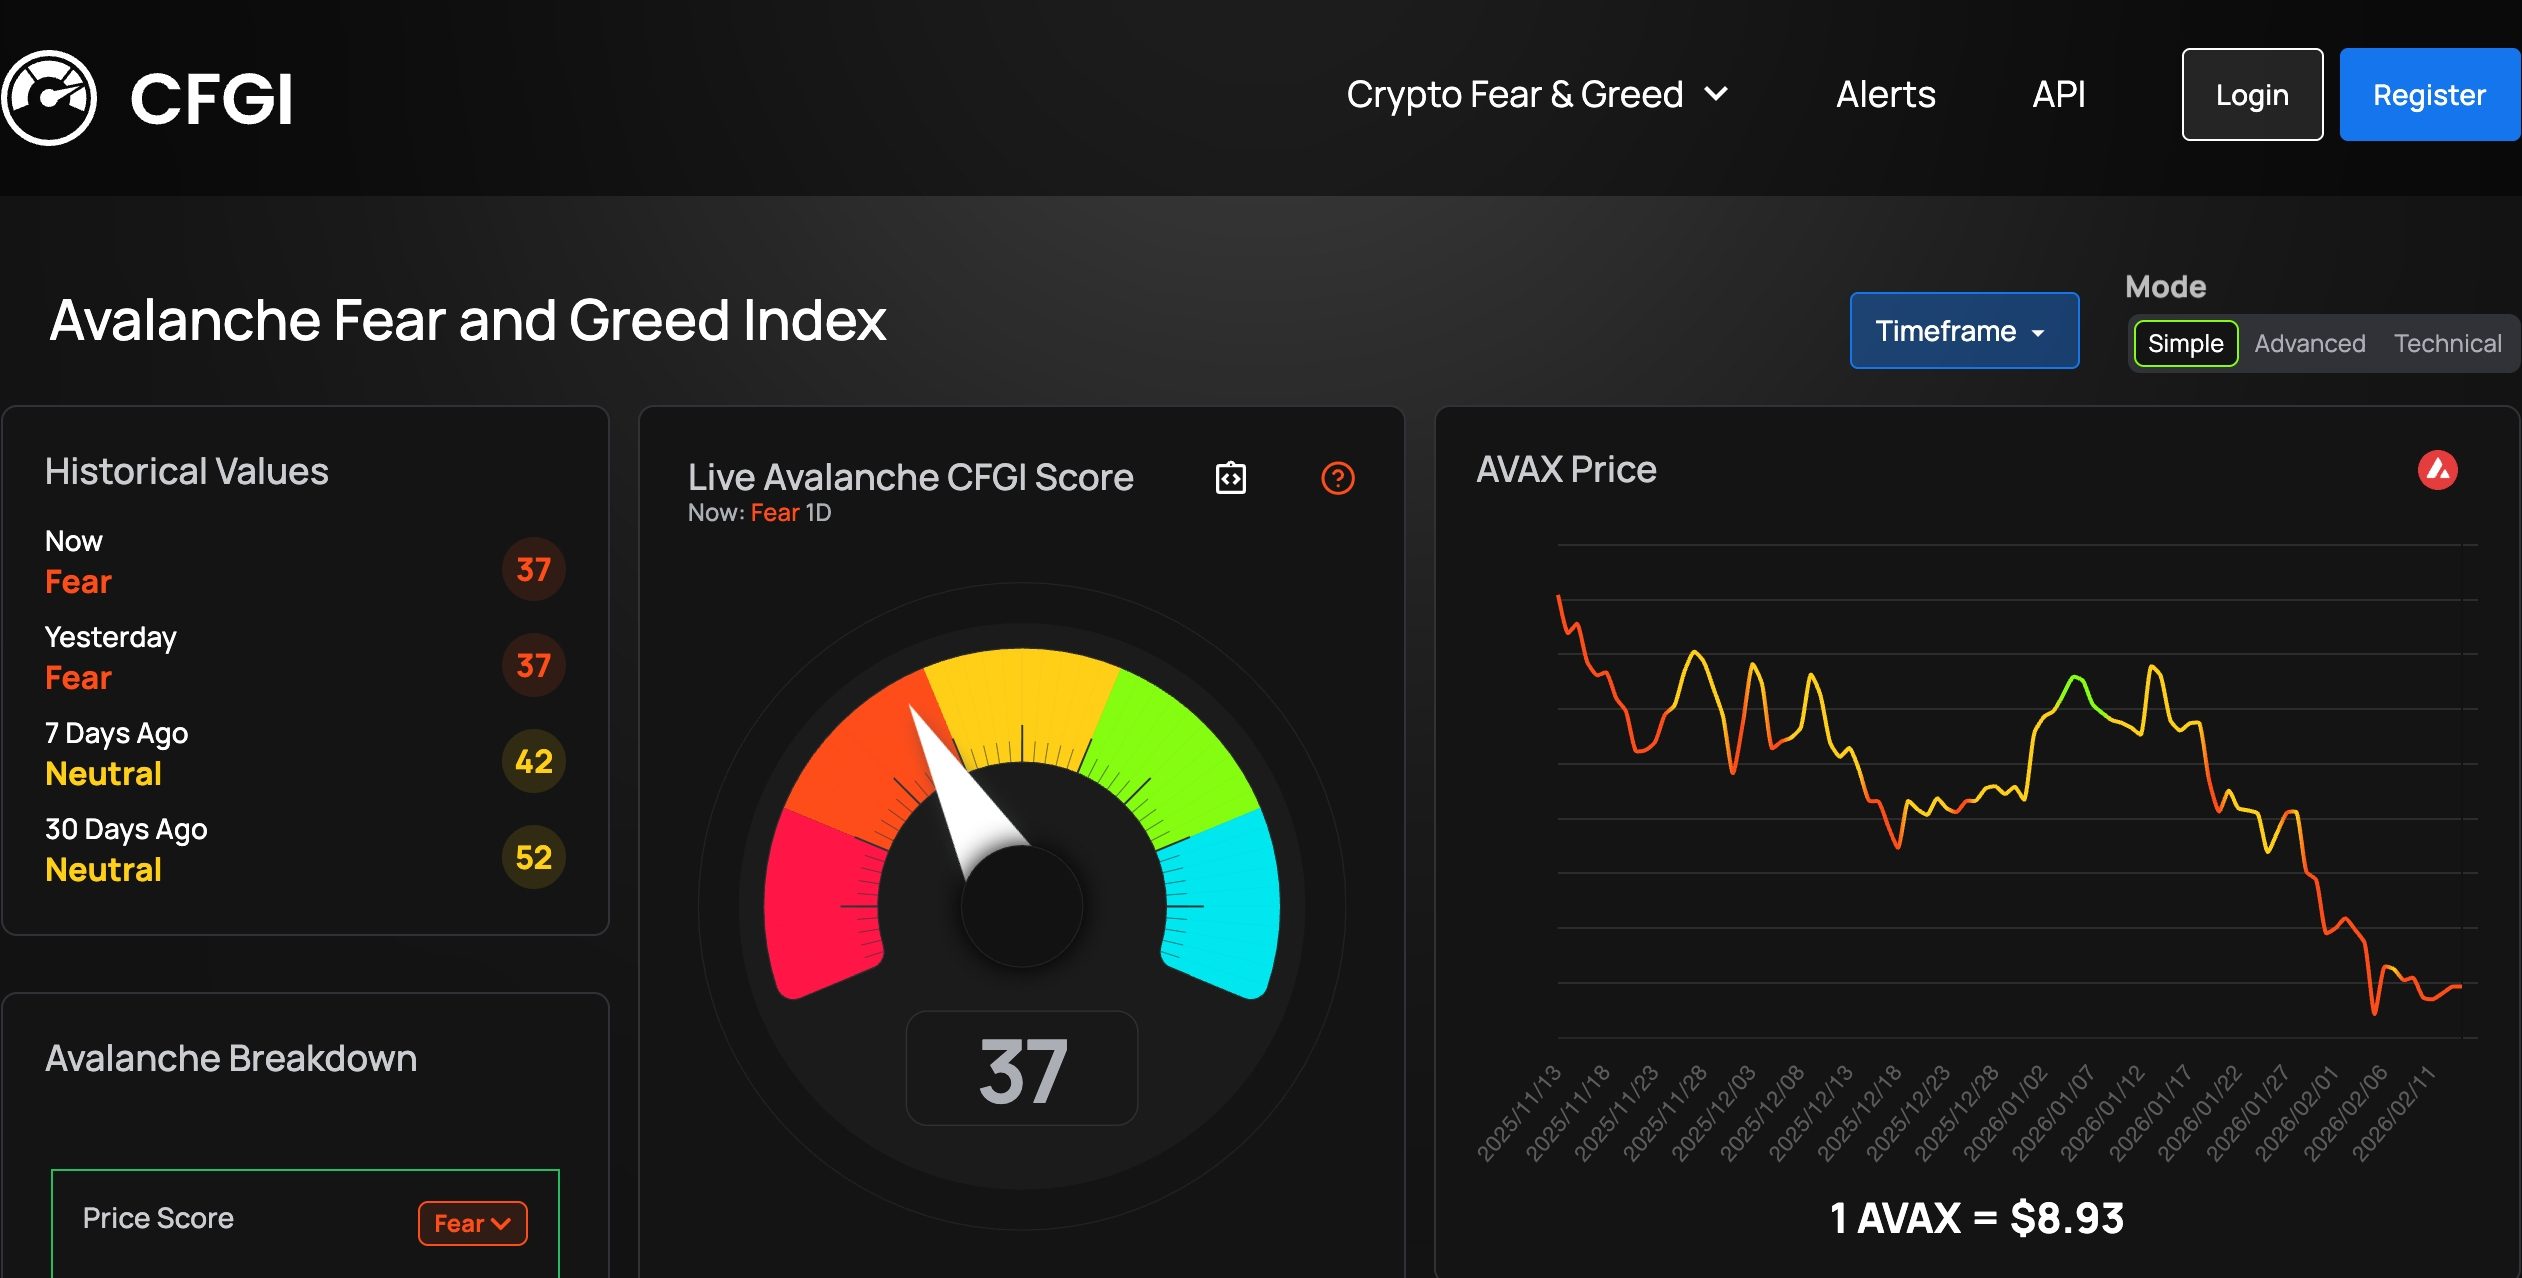Image resolution: width=2522 pixels, height=1278 pixels.
Task: Click the Avalanche Breakdown heading
Action: click(231, 1058)
